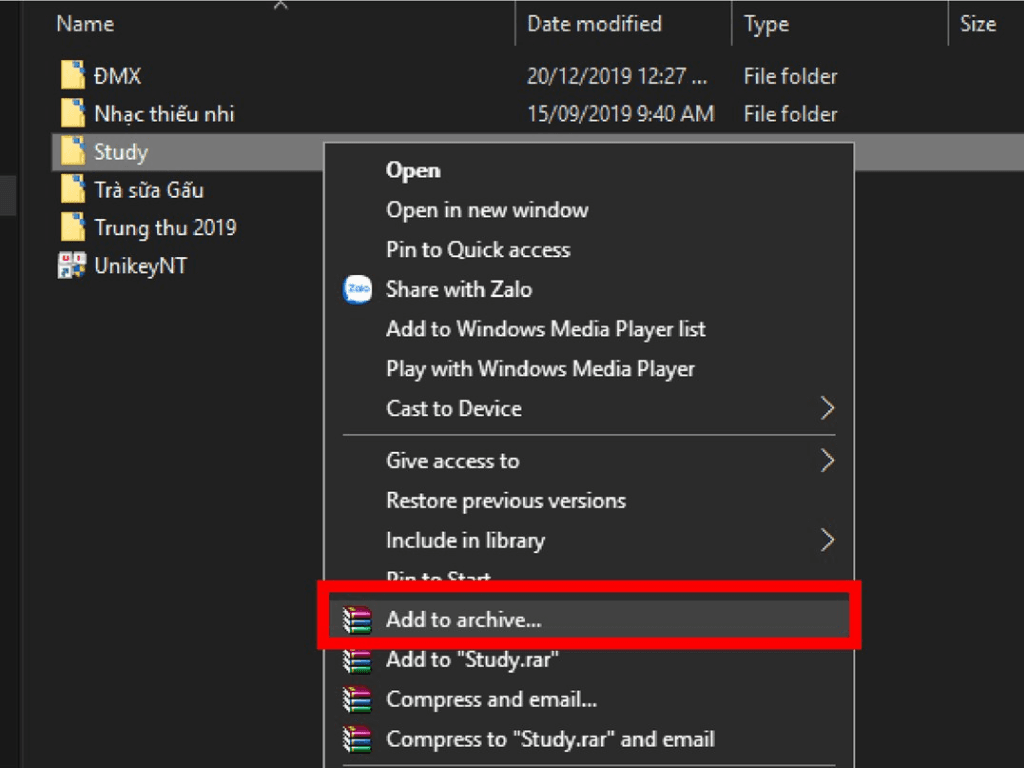Screen dimensions: 1024x768
Task: Click the highlighted "Add to archive..." option
Action: [x=464, y=620]
